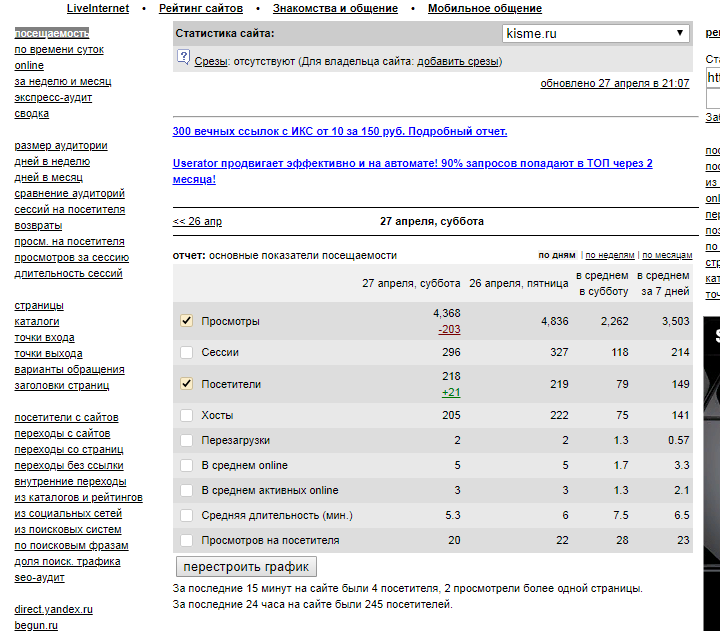Screen dimensions: 720x631
Task: Check the Перезагрузки row checkbox
Action: (186, 440)
